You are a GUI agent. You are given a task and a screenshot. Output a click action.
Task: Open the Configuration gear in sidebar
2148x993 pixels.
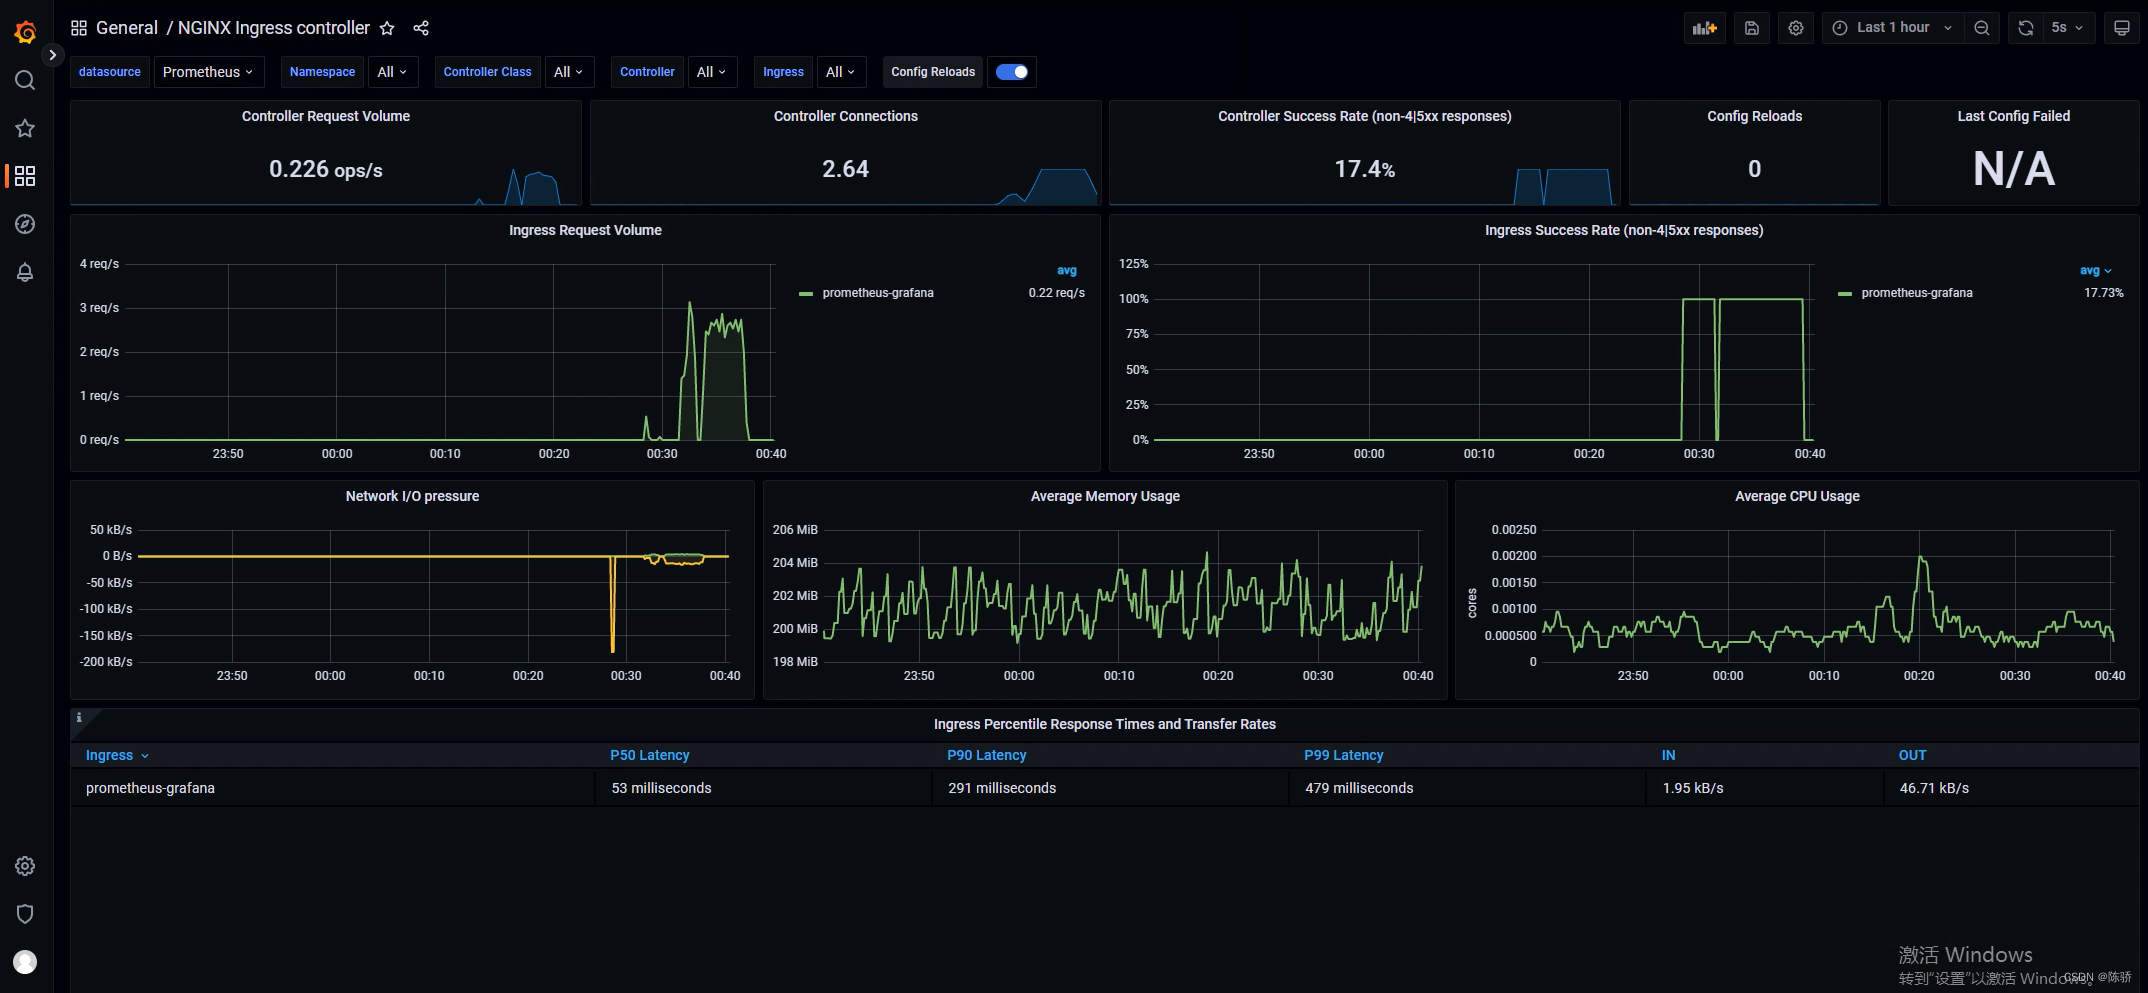pos(25,866)
